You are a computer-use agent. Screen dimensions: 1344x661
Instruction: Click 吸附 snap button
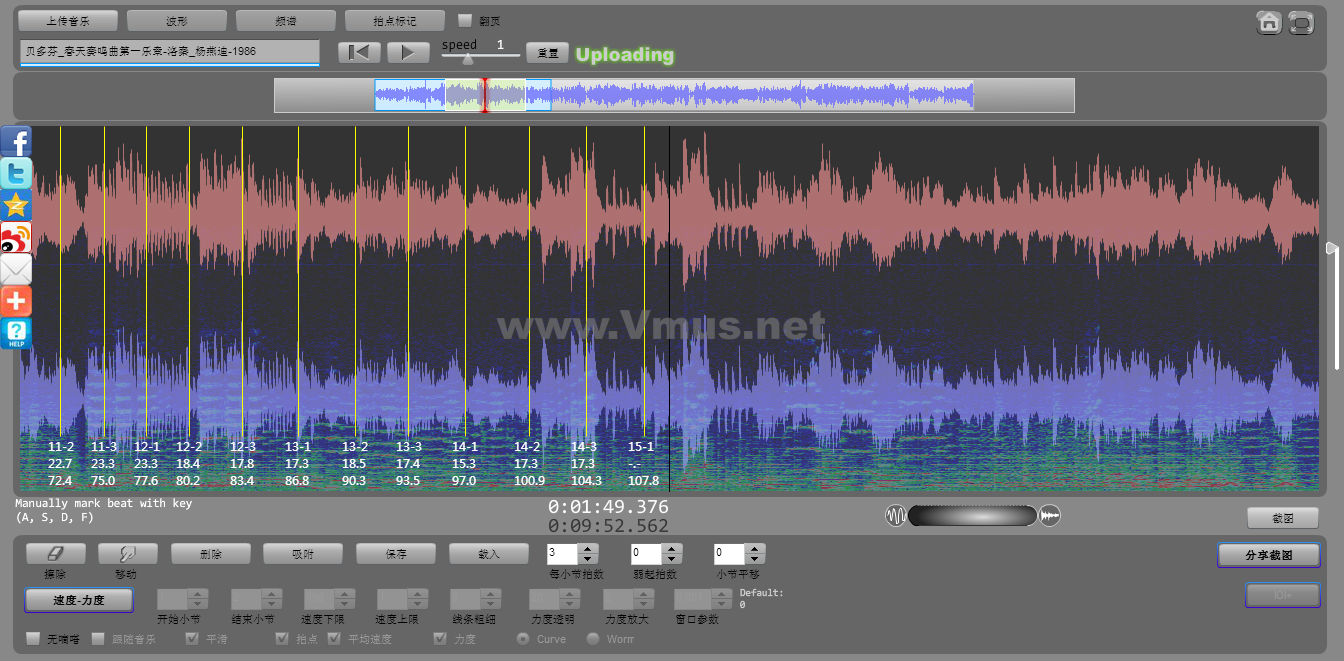[x=303, y=553]
